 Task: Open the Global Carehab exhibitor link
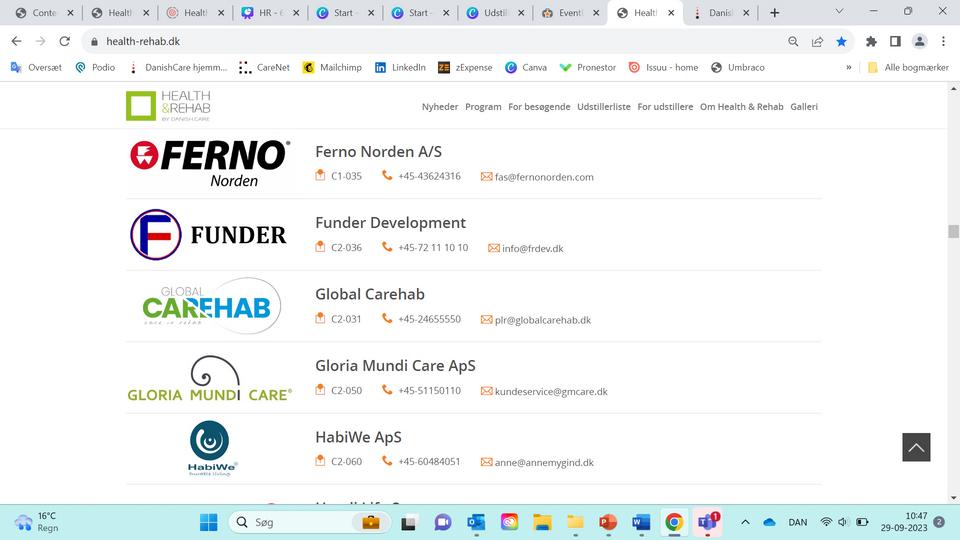370,294
